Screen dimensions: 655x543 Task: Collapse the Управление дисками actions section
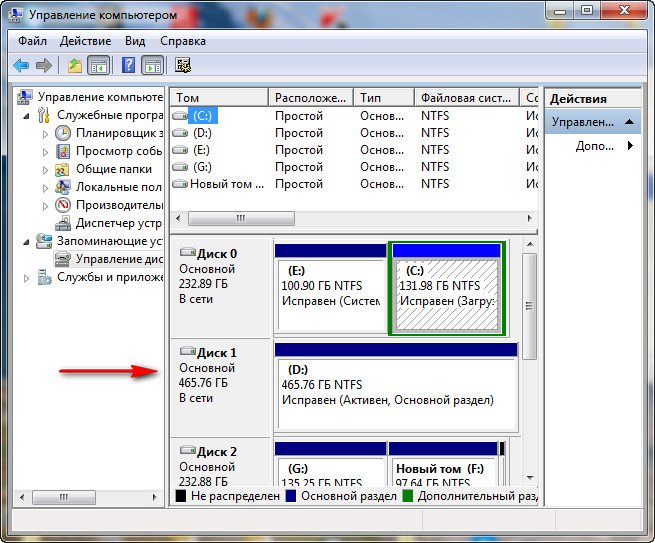629,122
